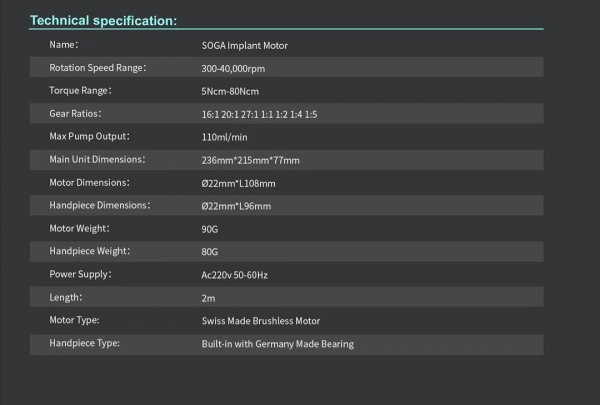Click the "Technical specification:" heading
This screenshot has height=405, width=600.
tap(104, 19)
